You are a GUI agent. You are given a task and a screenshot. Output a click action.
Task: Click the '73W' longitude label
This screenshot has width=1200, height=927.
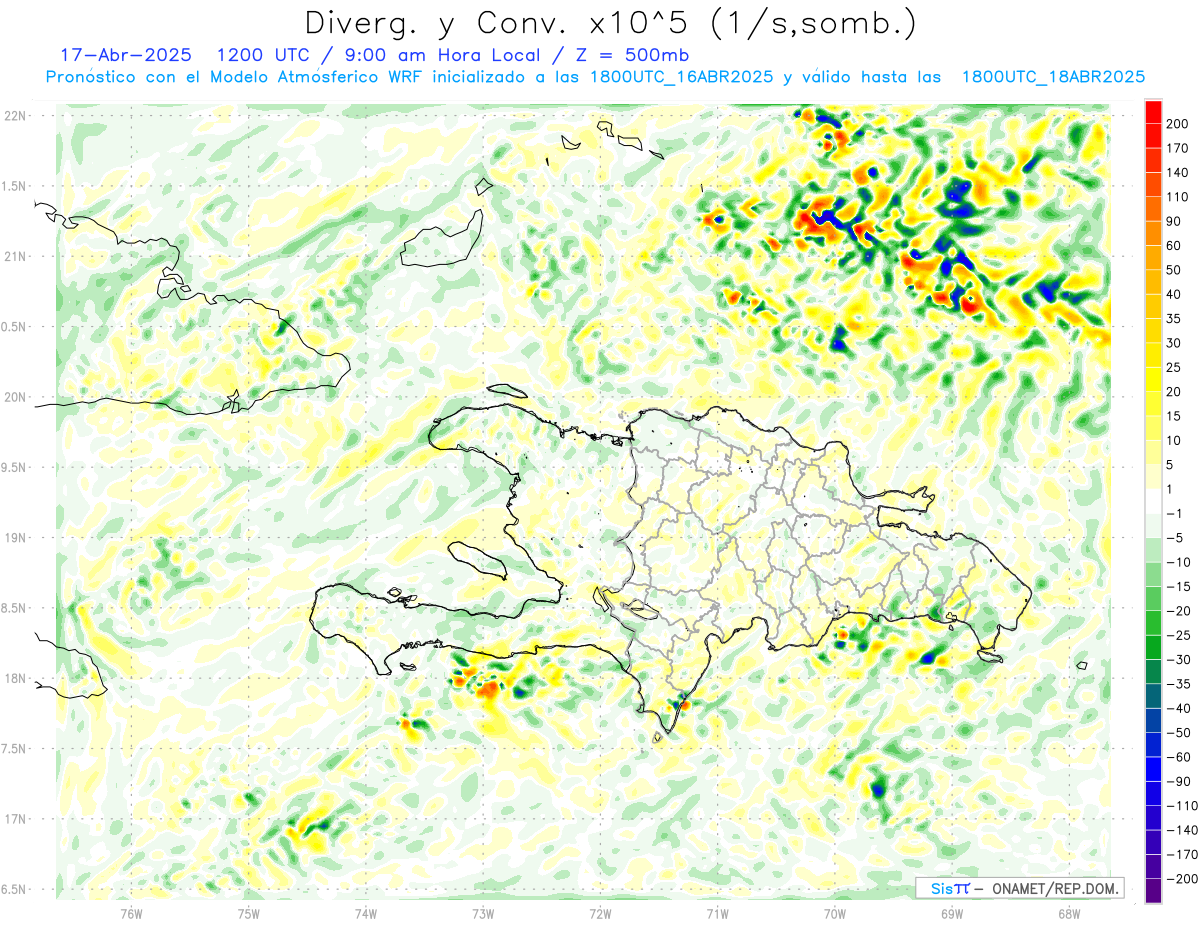(x=483, y=913)
